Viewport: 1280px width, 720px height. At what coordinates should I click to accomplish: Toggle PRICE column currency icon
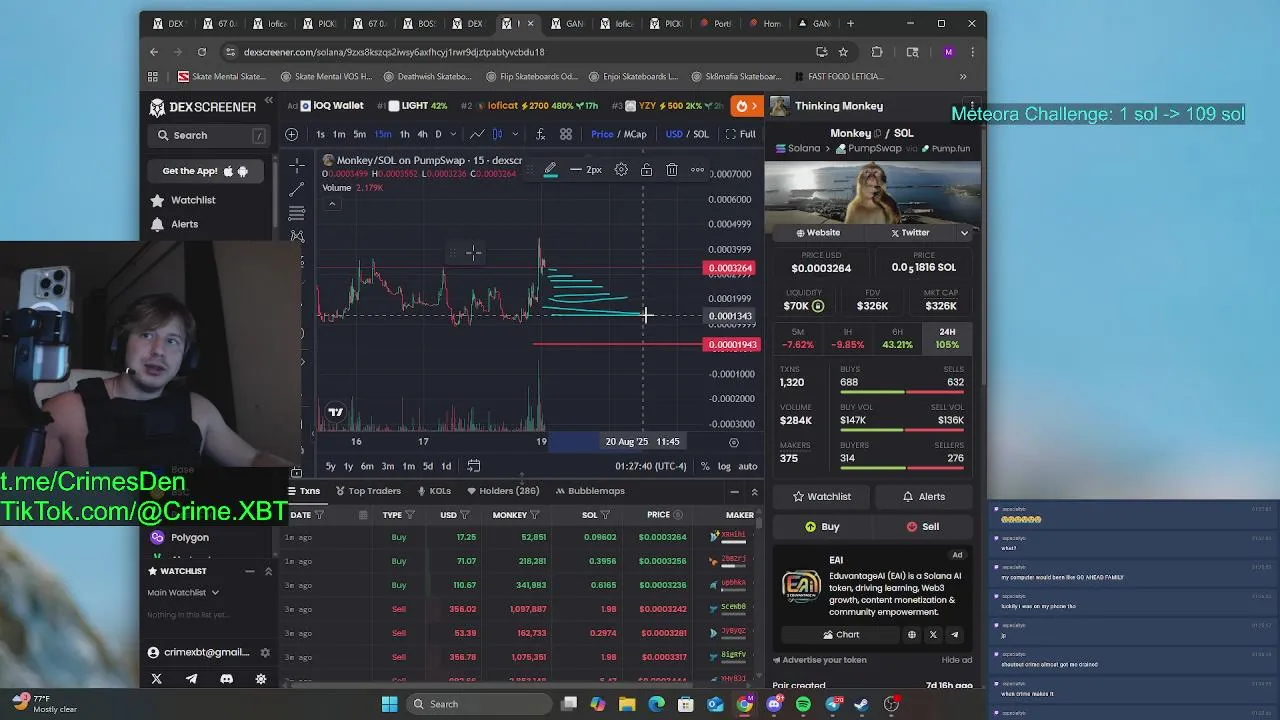(678, 515)
